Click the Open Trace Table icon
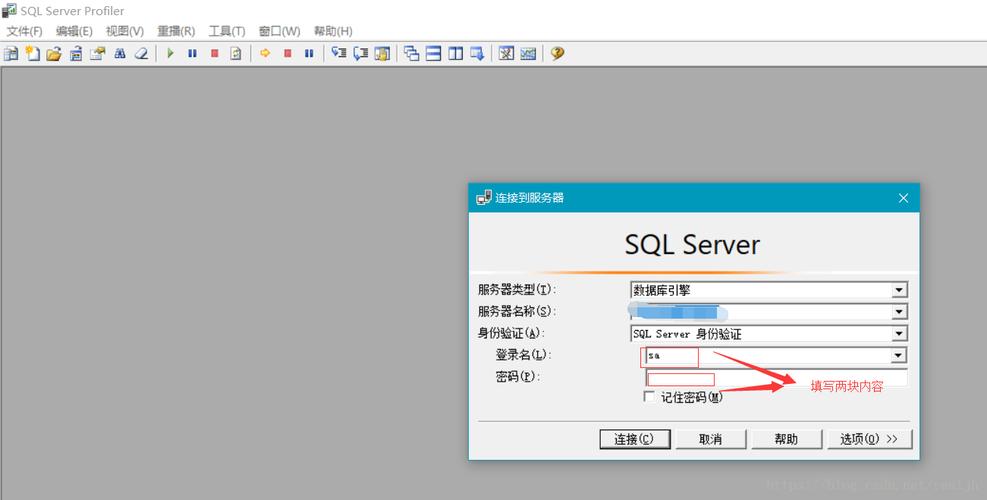The height and width of the screenshot is (500, 987). pos(76,54)
